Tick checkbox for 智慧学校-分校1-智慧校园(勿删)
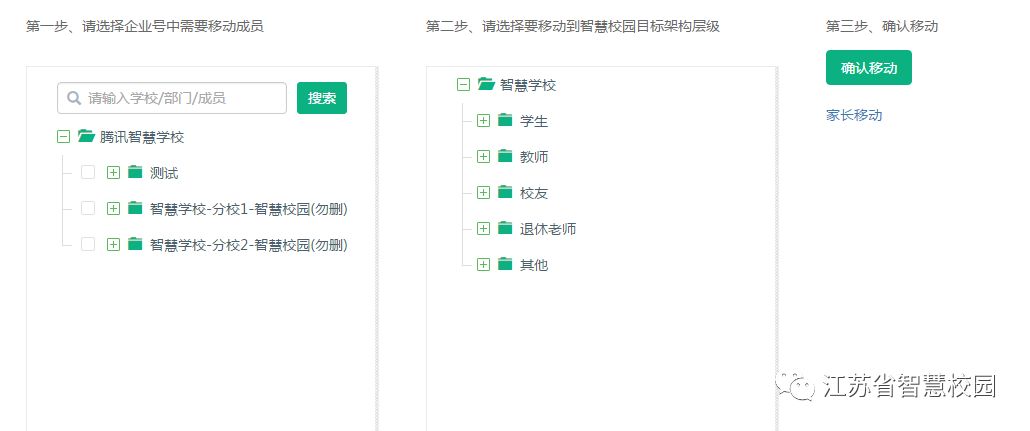The width and height of the screenshot is (1030, 431). click(x=88, y=208)
